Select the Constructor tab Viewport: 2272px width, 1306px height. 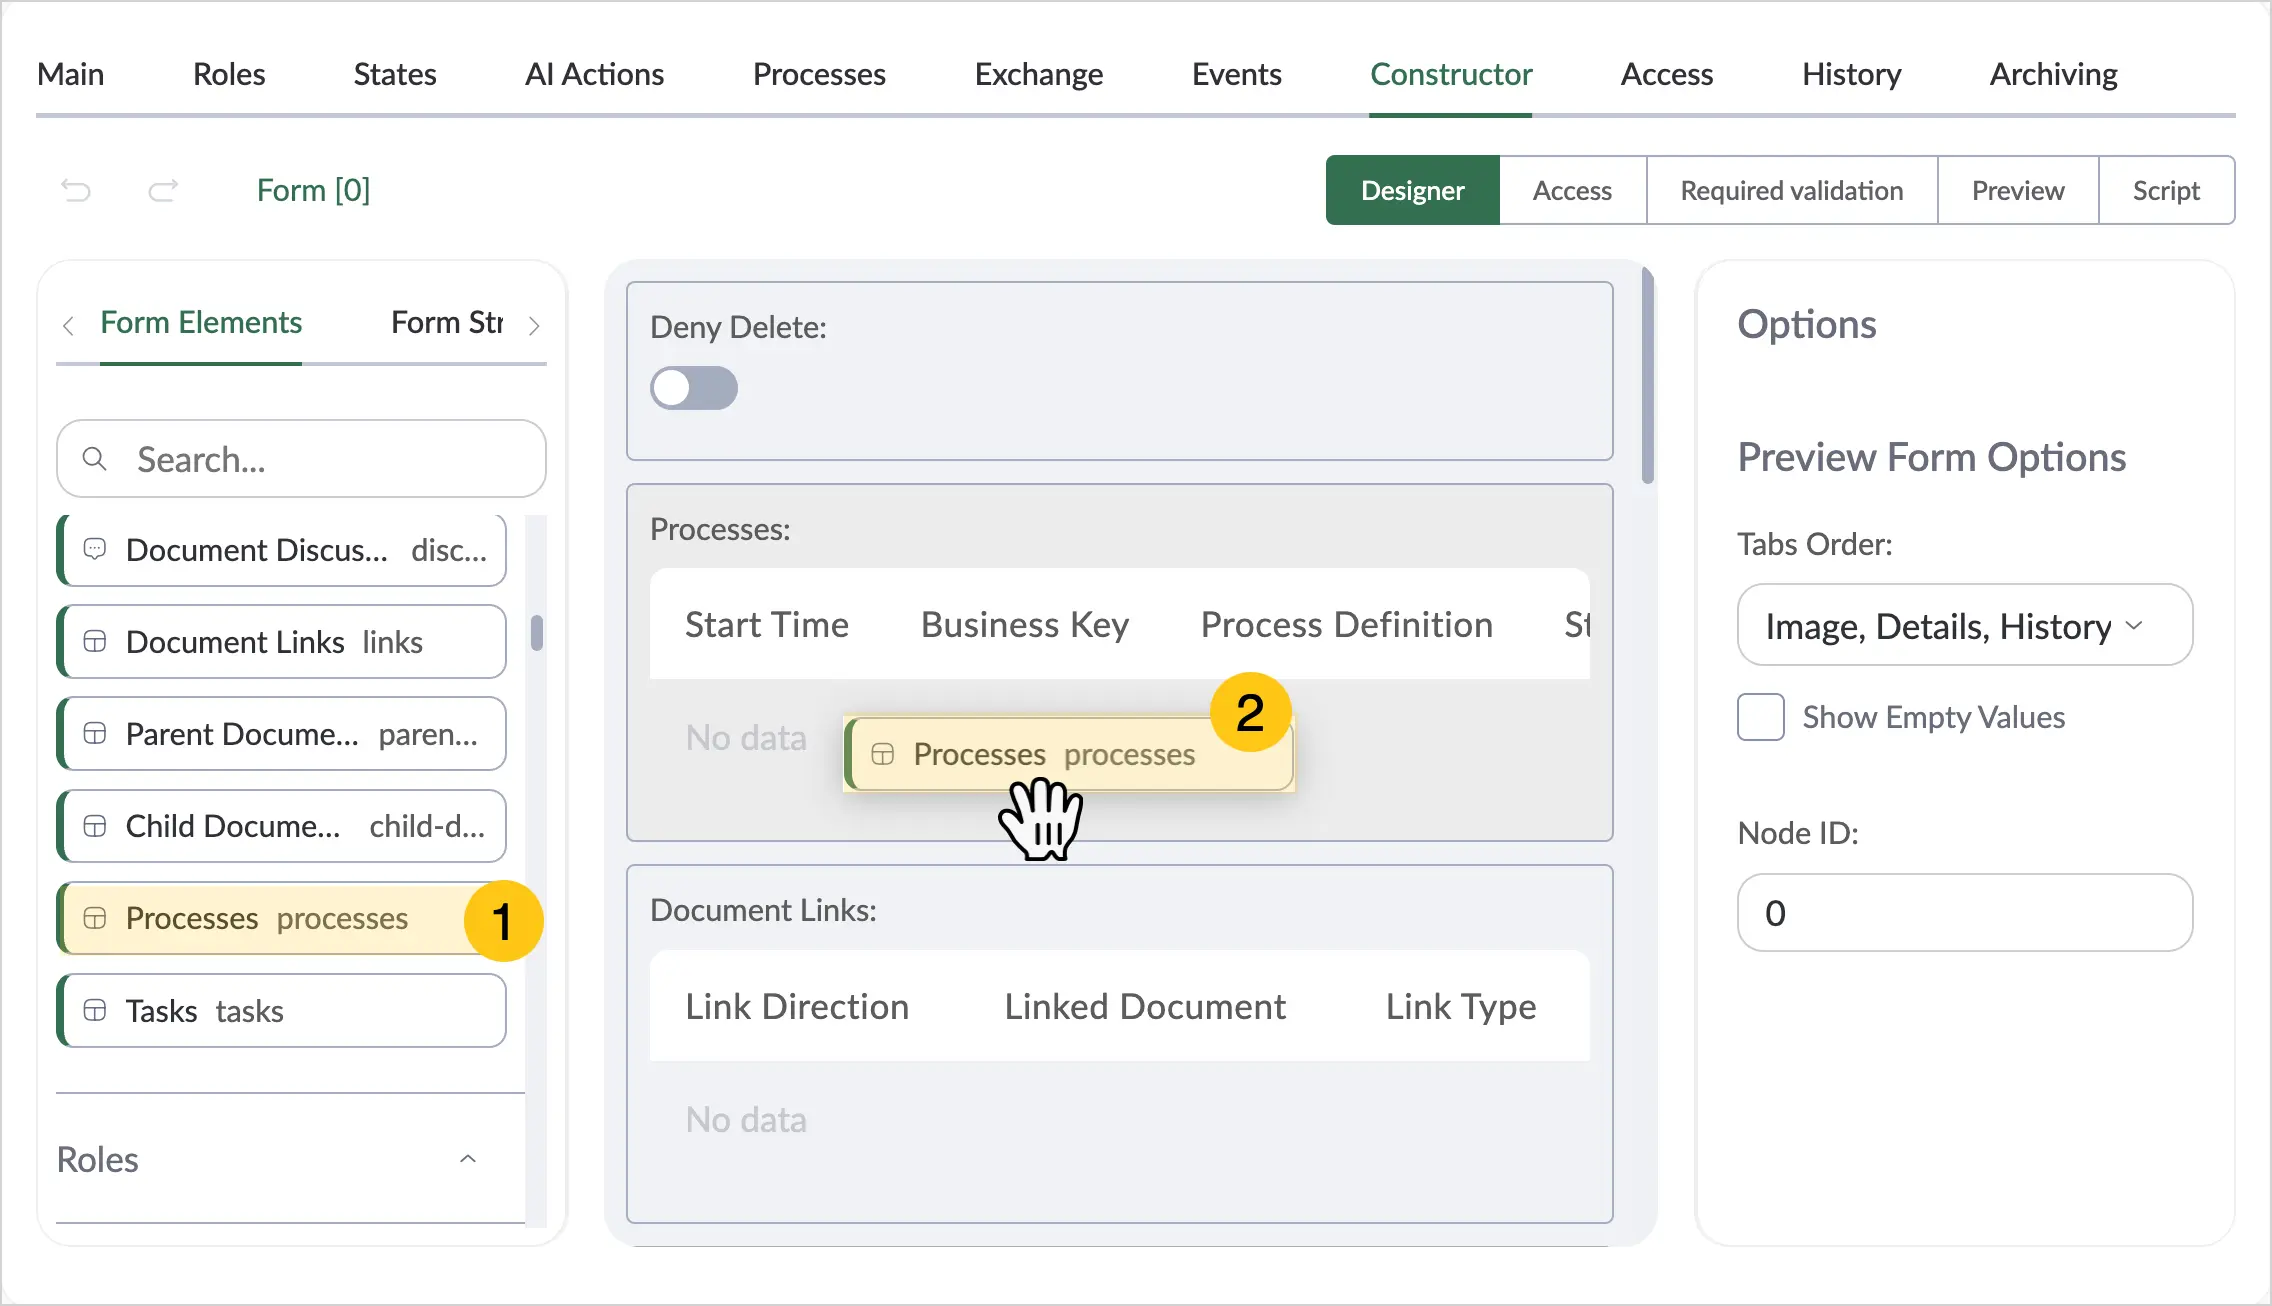click(1451, 74)
